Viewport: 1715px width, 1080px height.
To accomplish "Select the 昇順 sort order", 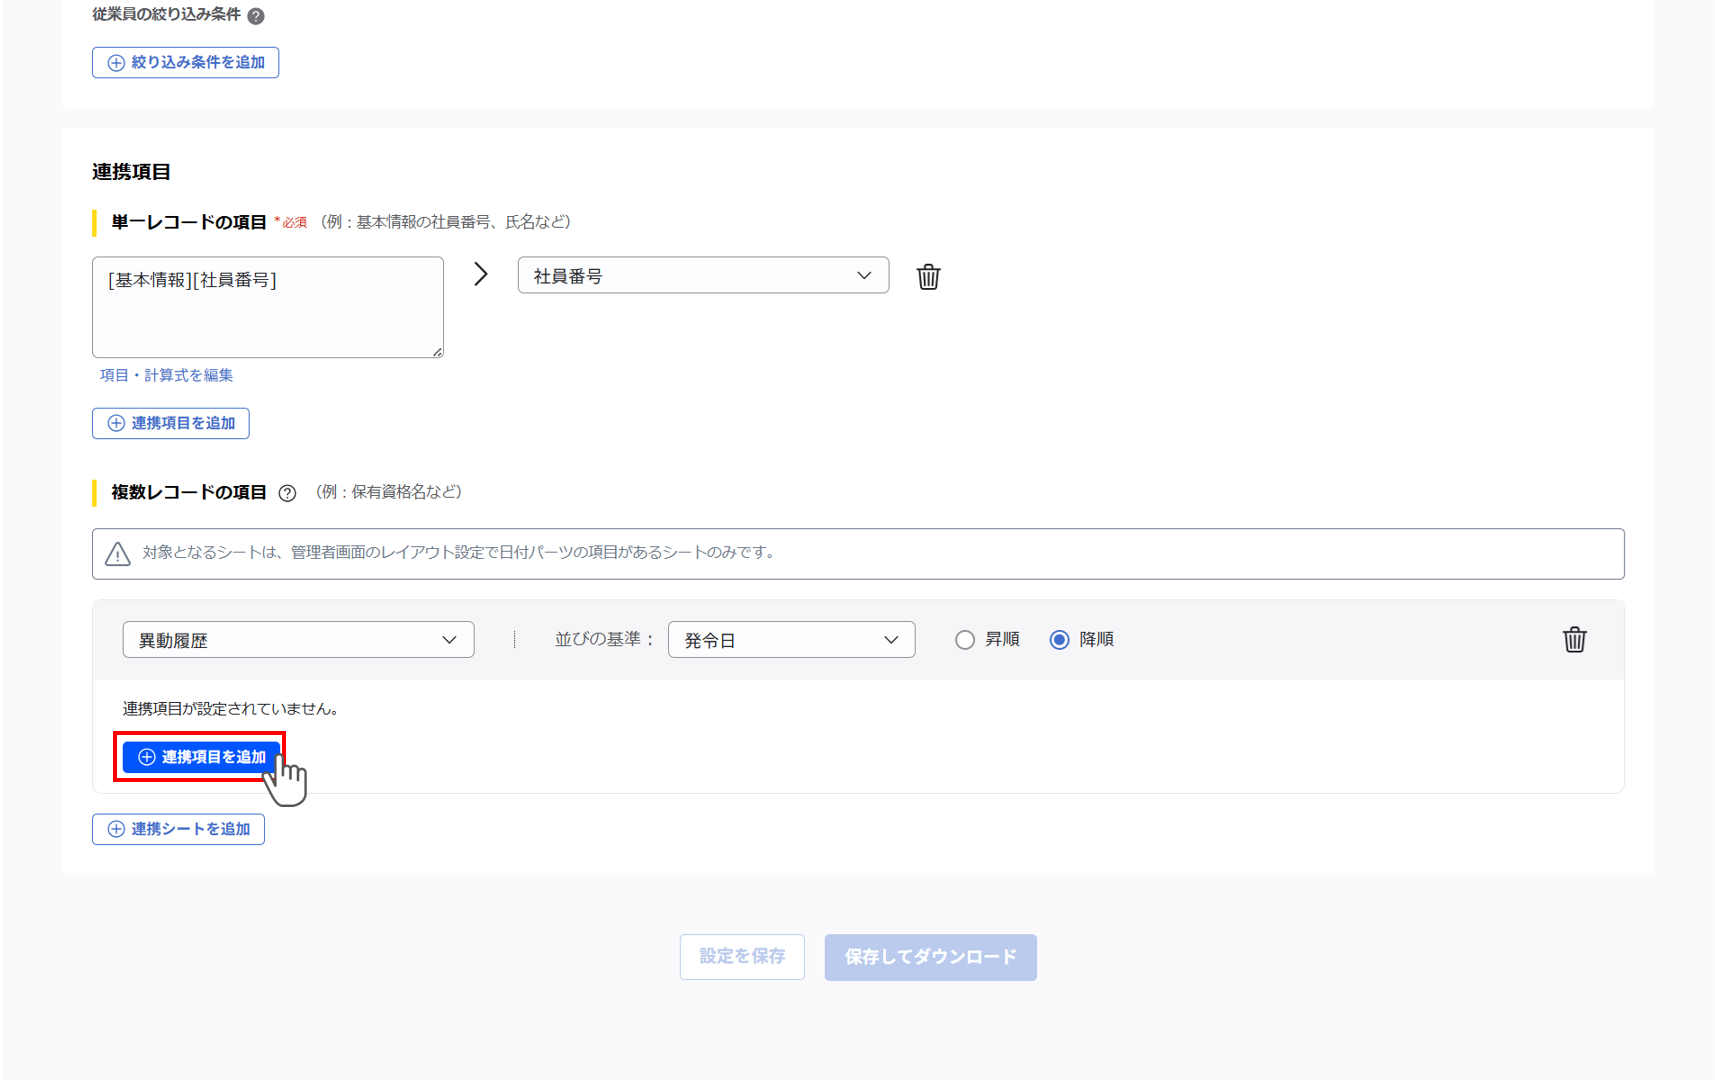I will (964, 639).
